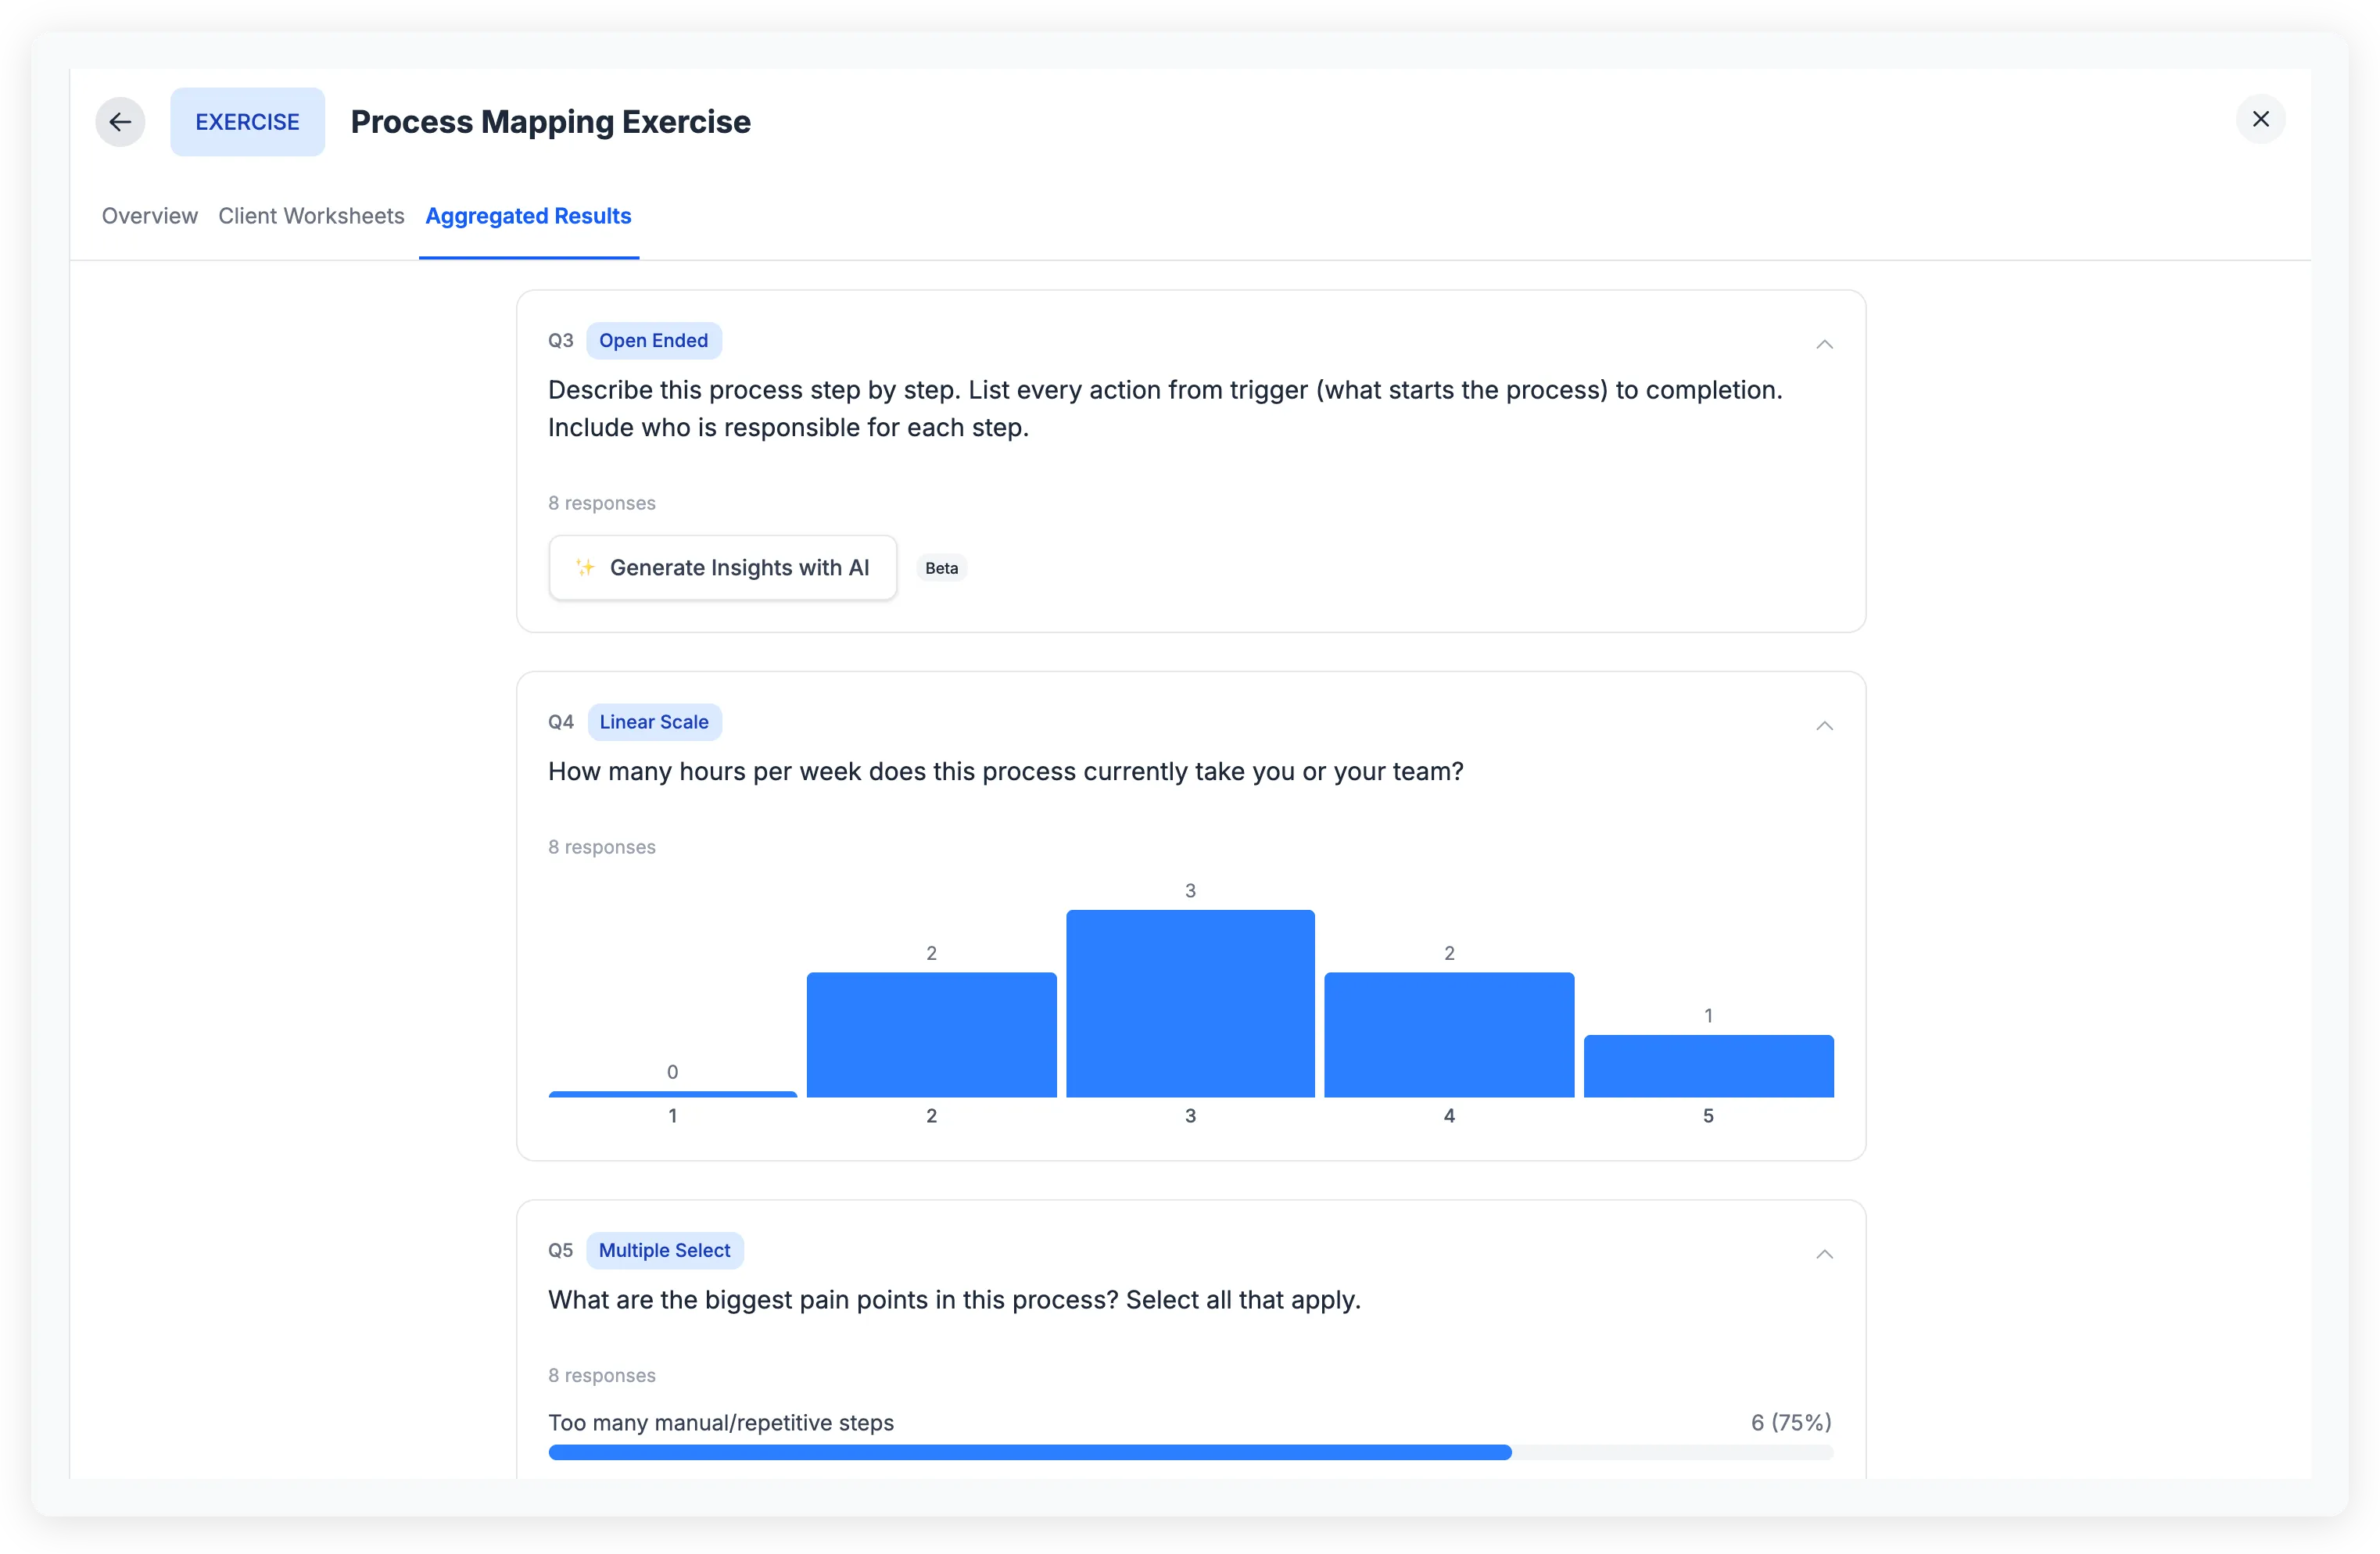This screenshot has width=2380, height=1554.
Task: Click the 8 responses text under Q4
Action: tap(601, 846)
